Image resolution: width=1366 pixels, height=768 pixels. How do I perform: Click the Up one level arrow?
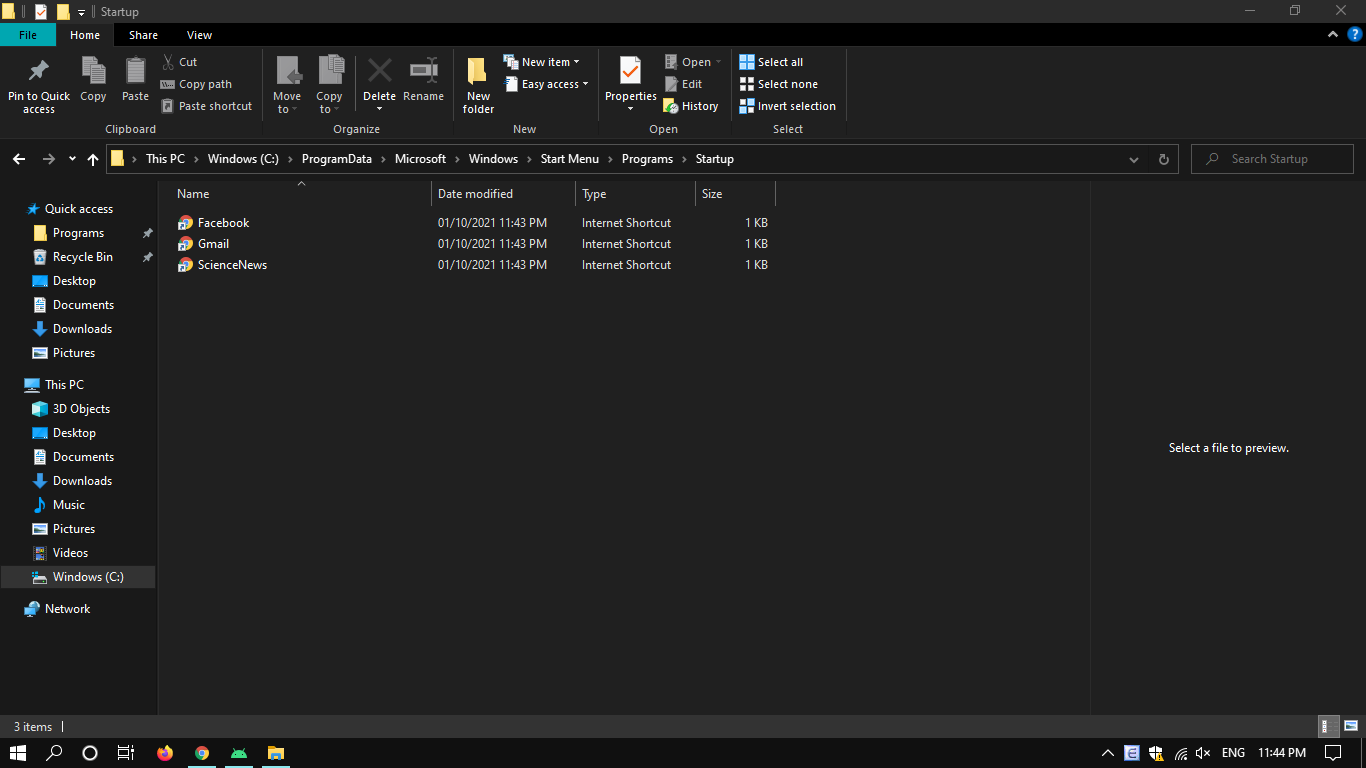click(x=93, y=159)
